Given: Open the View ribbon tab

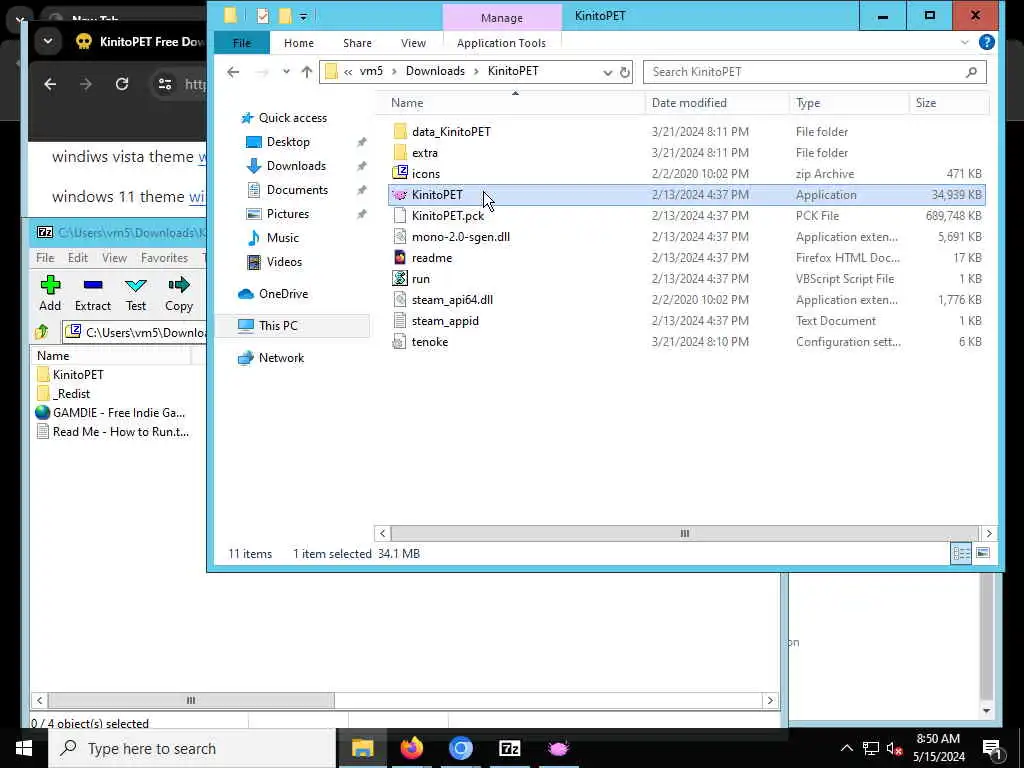Looking at the screenshot, I should 413,42.
